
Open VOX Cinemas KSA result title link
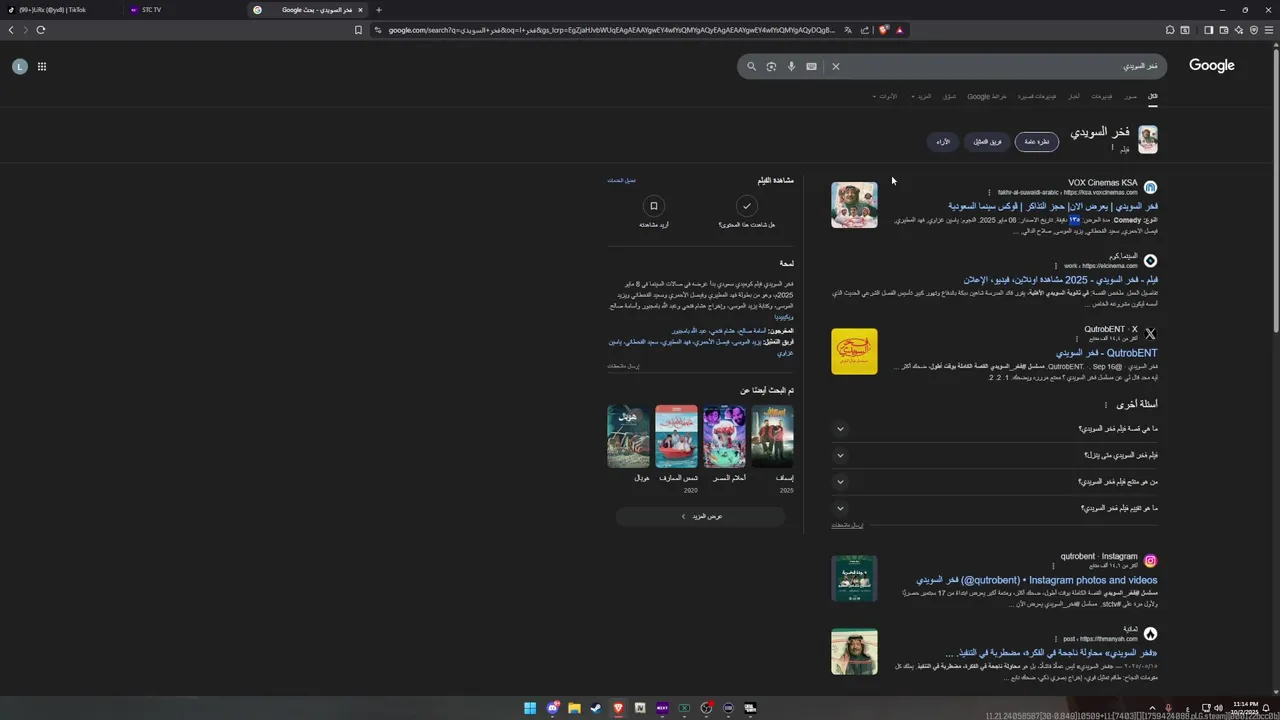point(1053,206)
